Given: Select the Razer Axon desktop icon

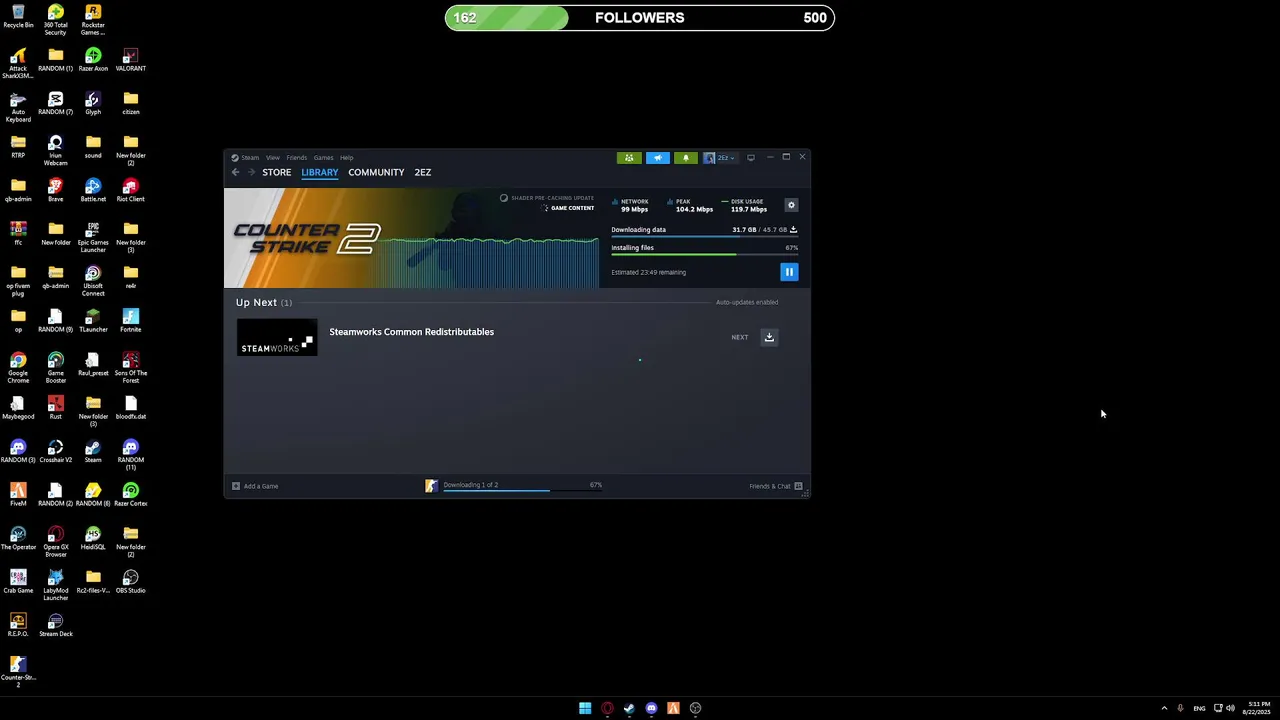Looking at the screenshot, I should (x=93, y=60).
